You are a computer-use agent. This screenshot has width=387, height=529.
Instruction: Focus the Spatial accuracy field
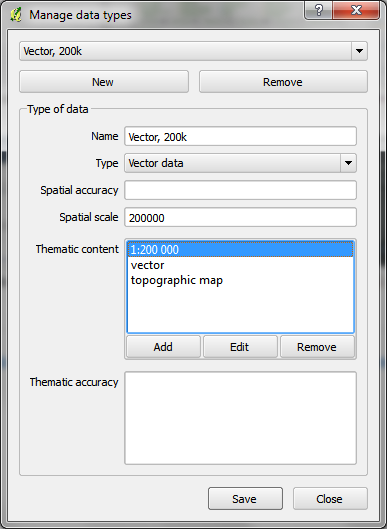pos(240,190)
